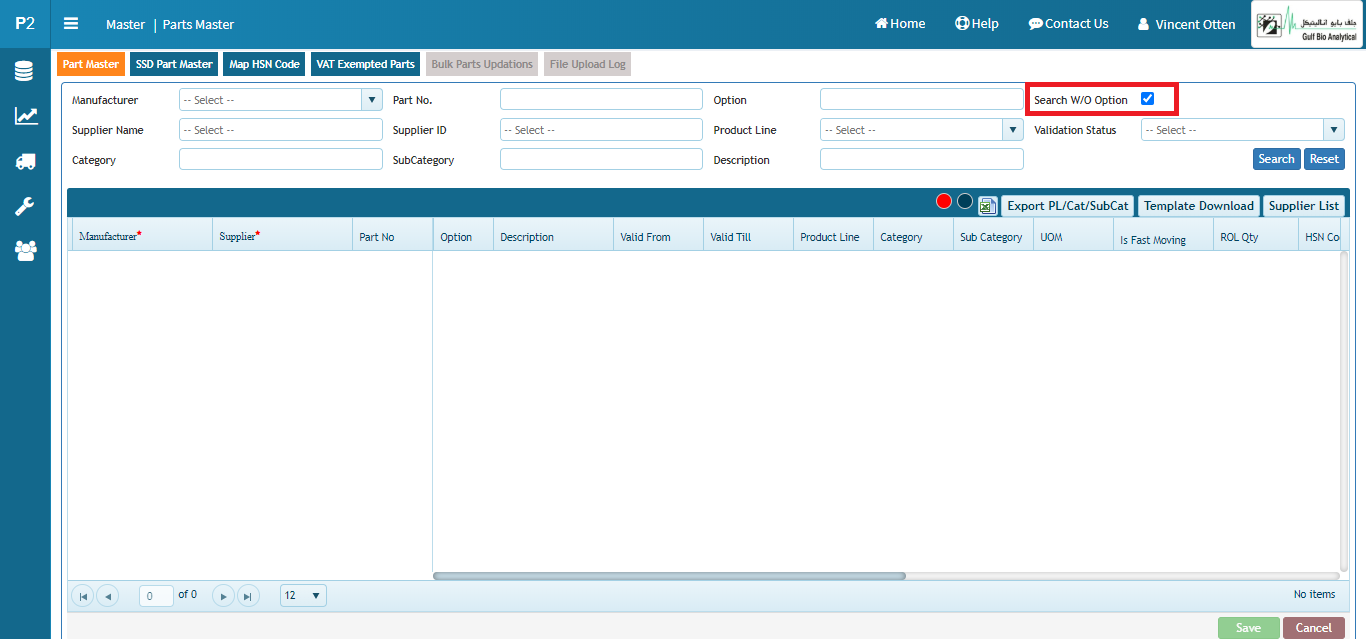This screenshot has height=639, width=1366.
Task: Sort by Manufacturer column header
Action: click(x=142, y=235)
